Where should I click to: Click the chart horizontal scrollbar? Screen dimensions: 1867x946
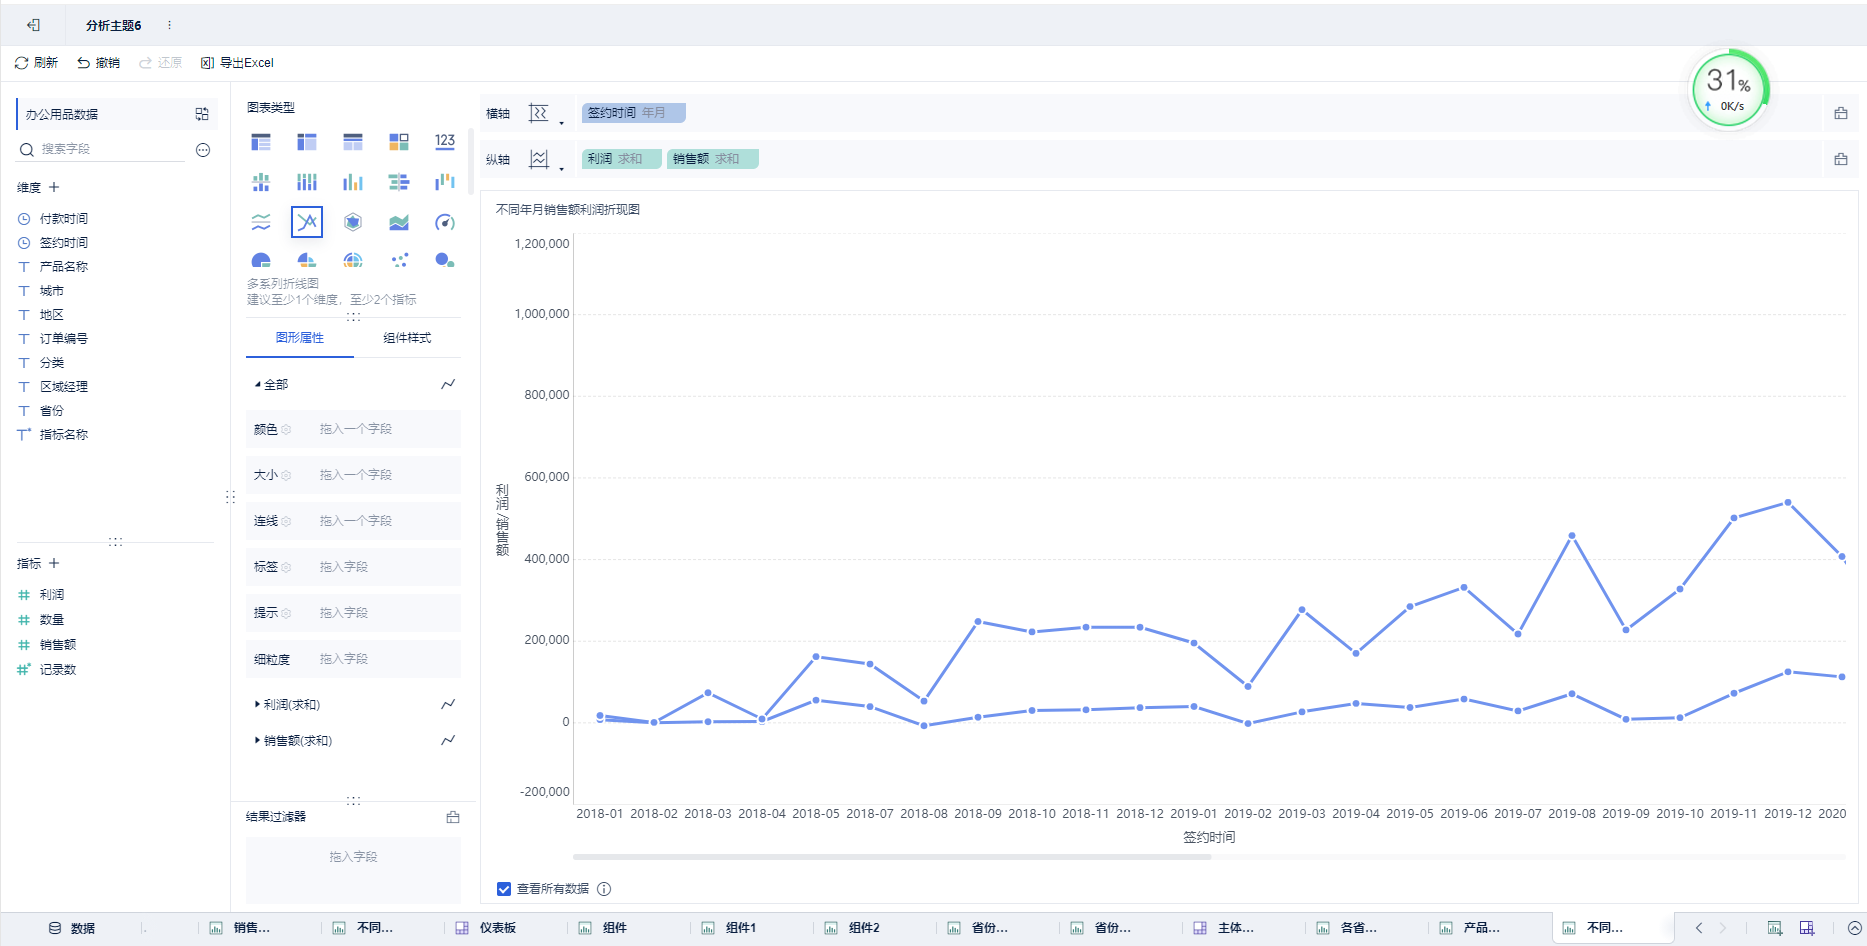point(892,857)
